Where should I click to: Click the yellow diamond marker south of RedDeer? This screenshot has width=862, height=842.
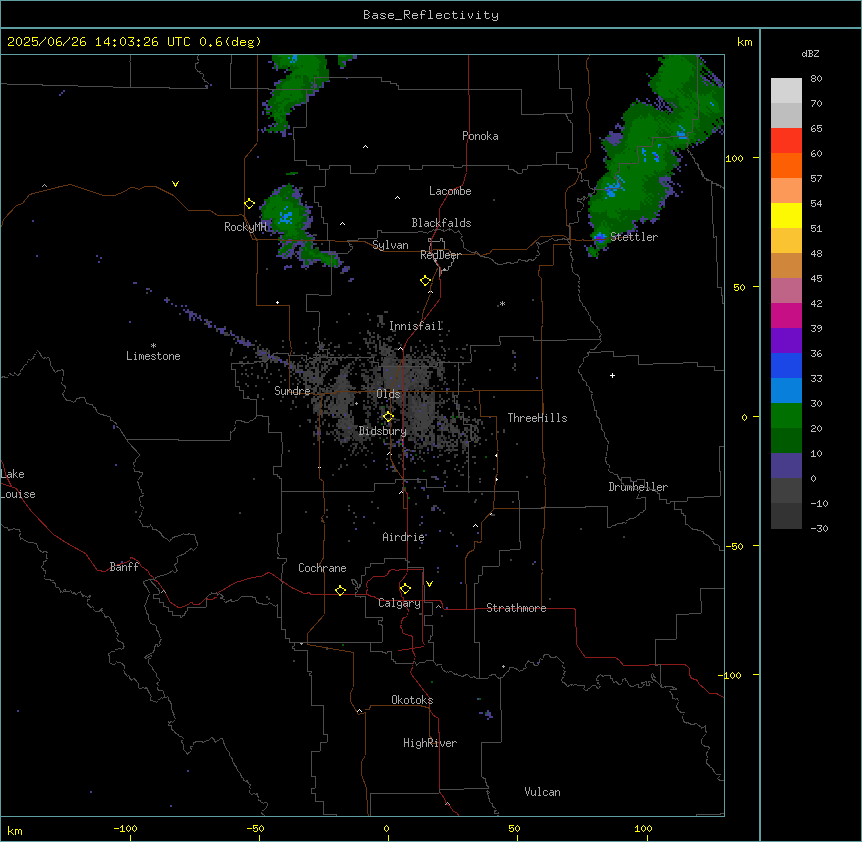[425, 281]
